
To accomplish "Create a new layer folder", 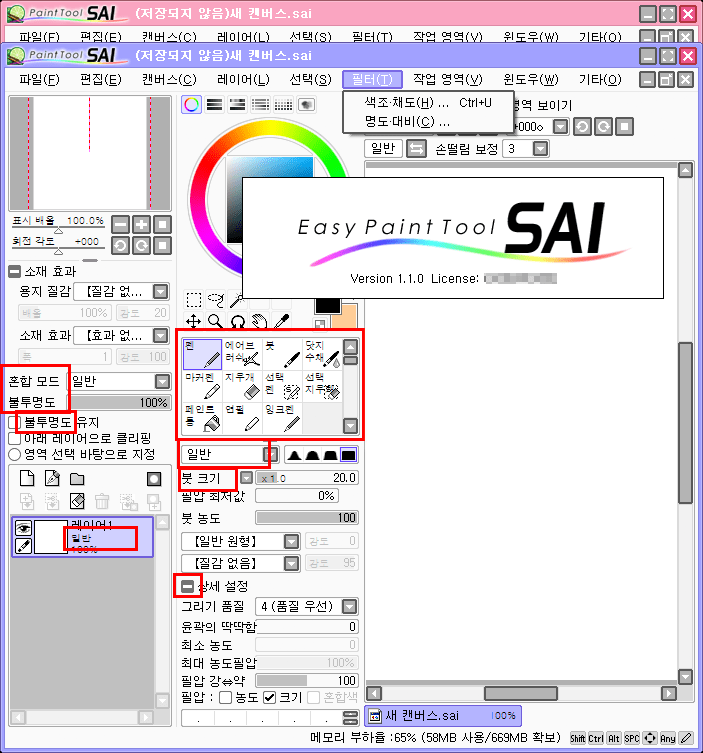I will tap(77, 478).
